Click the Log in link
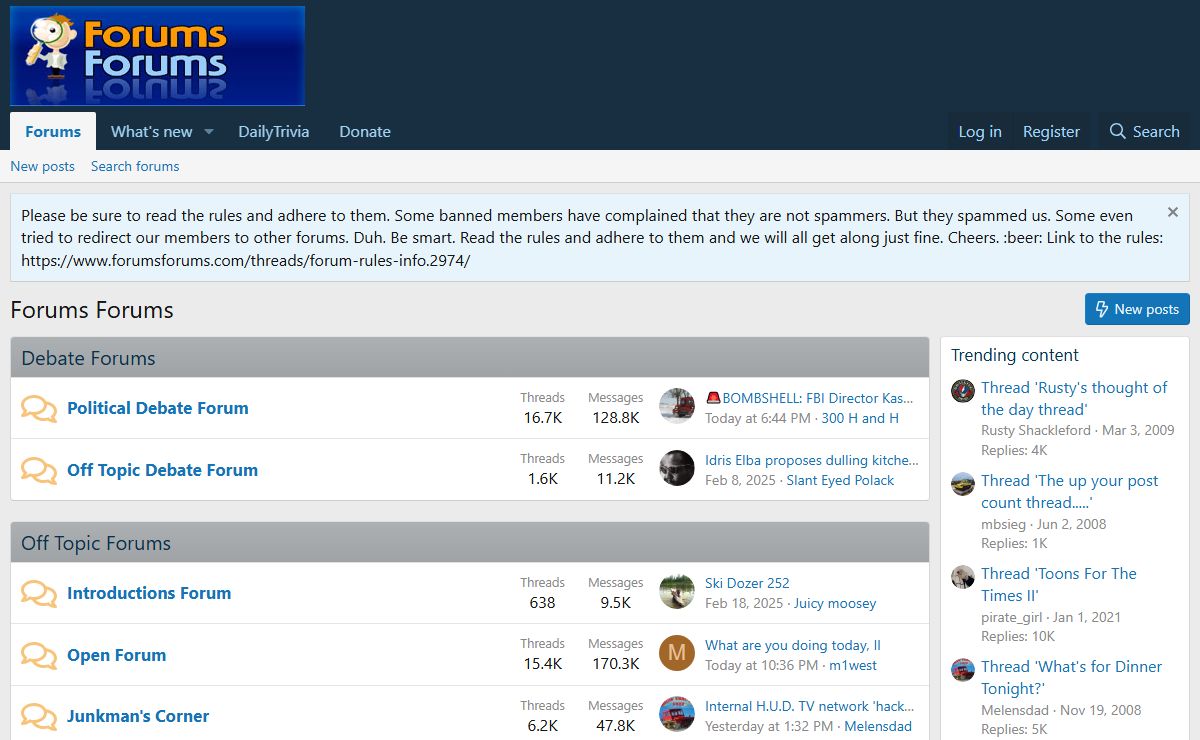 (x=979, y=132)
